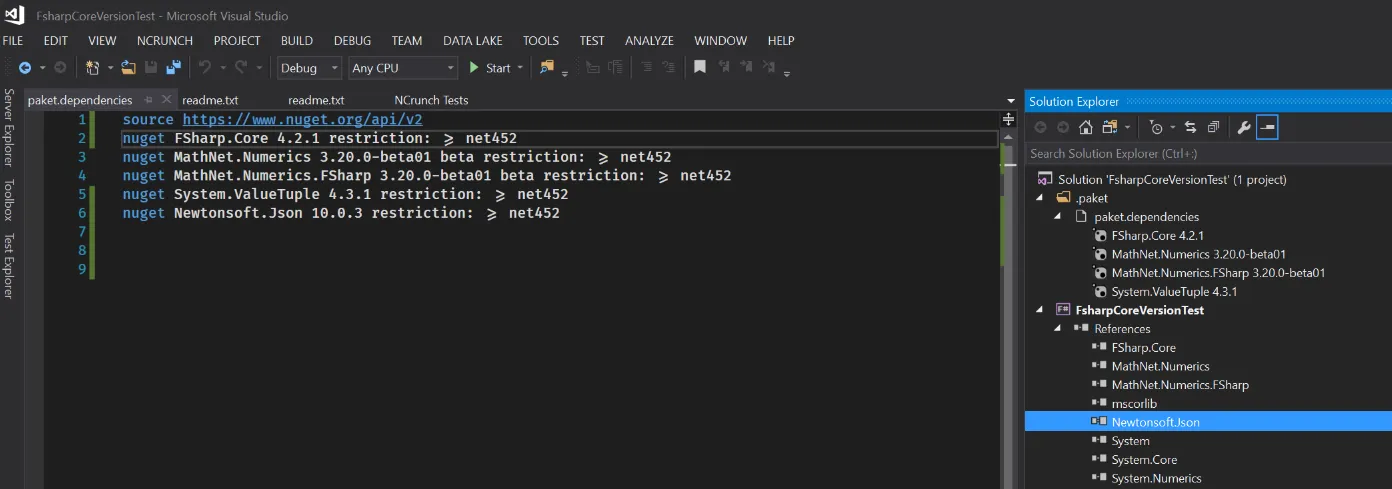
Task: Click the bookmark toolbar icon
Action: [700, 68]
